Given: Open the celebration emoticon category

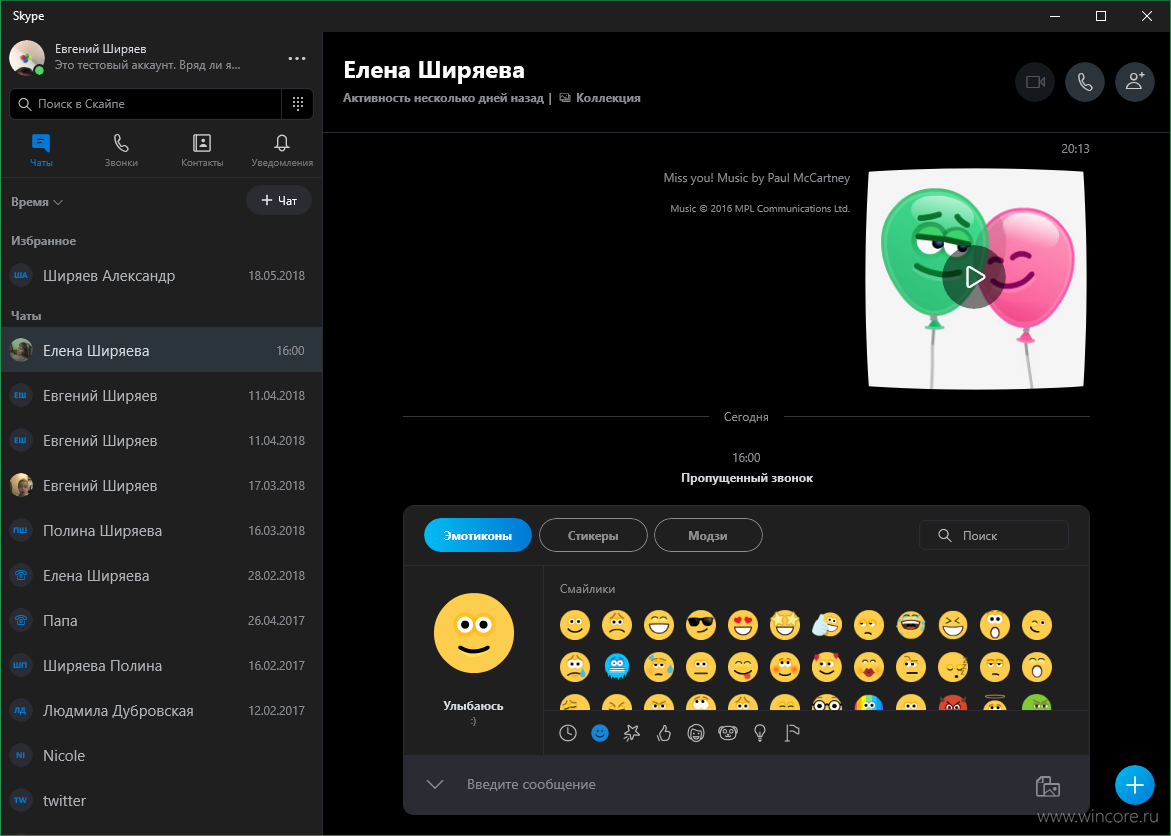Looking at the screenshot, I should click(632, 734).
